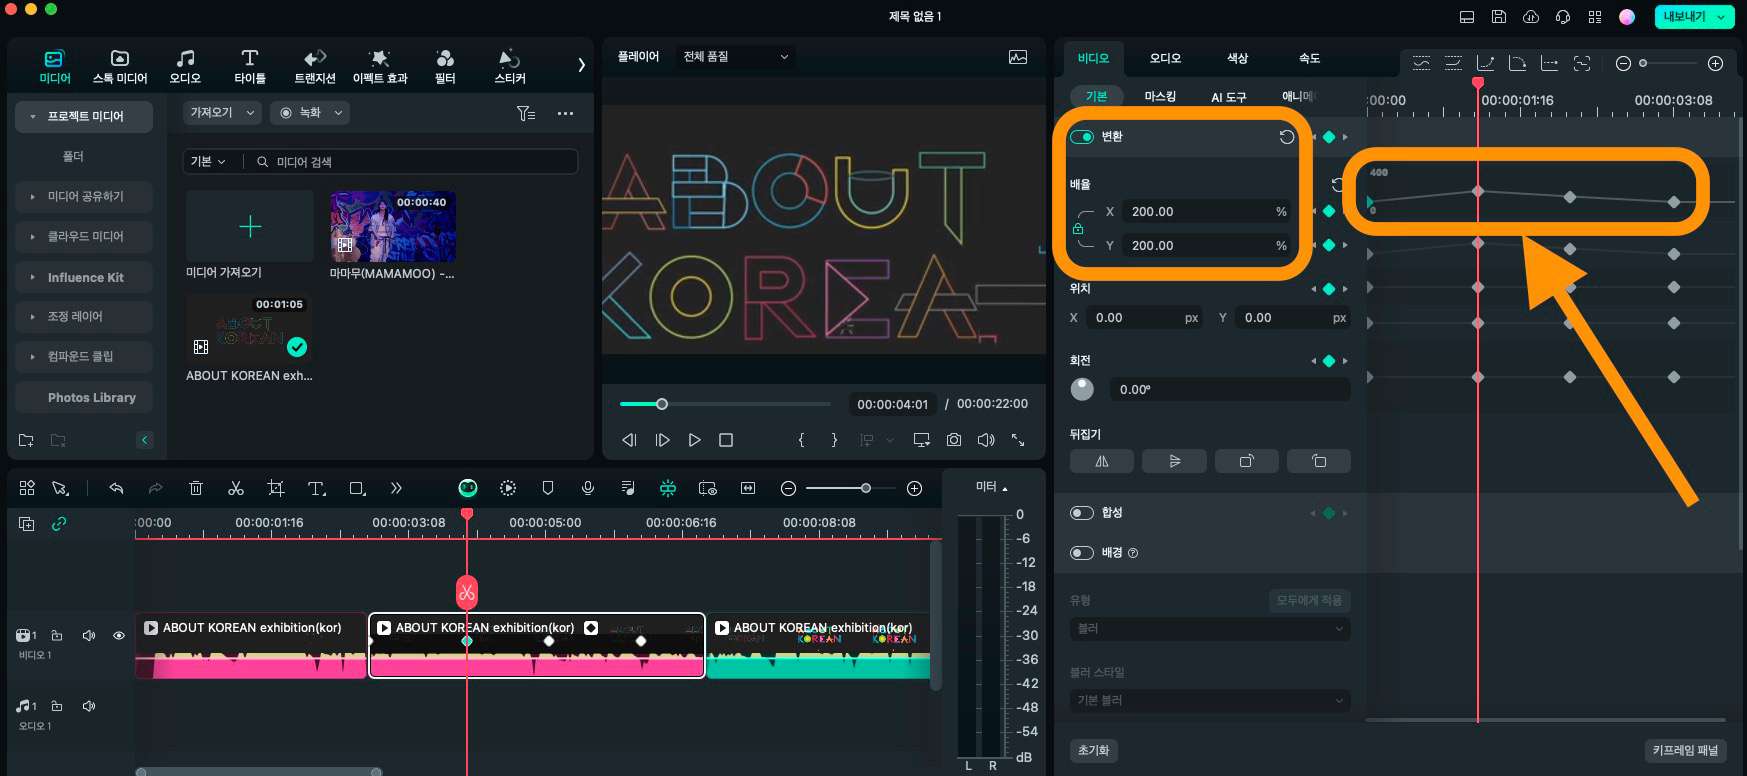The image size is (1747, 776).
Task: Switch to the 색상 properties tab
Action: tap(1238, 58)
